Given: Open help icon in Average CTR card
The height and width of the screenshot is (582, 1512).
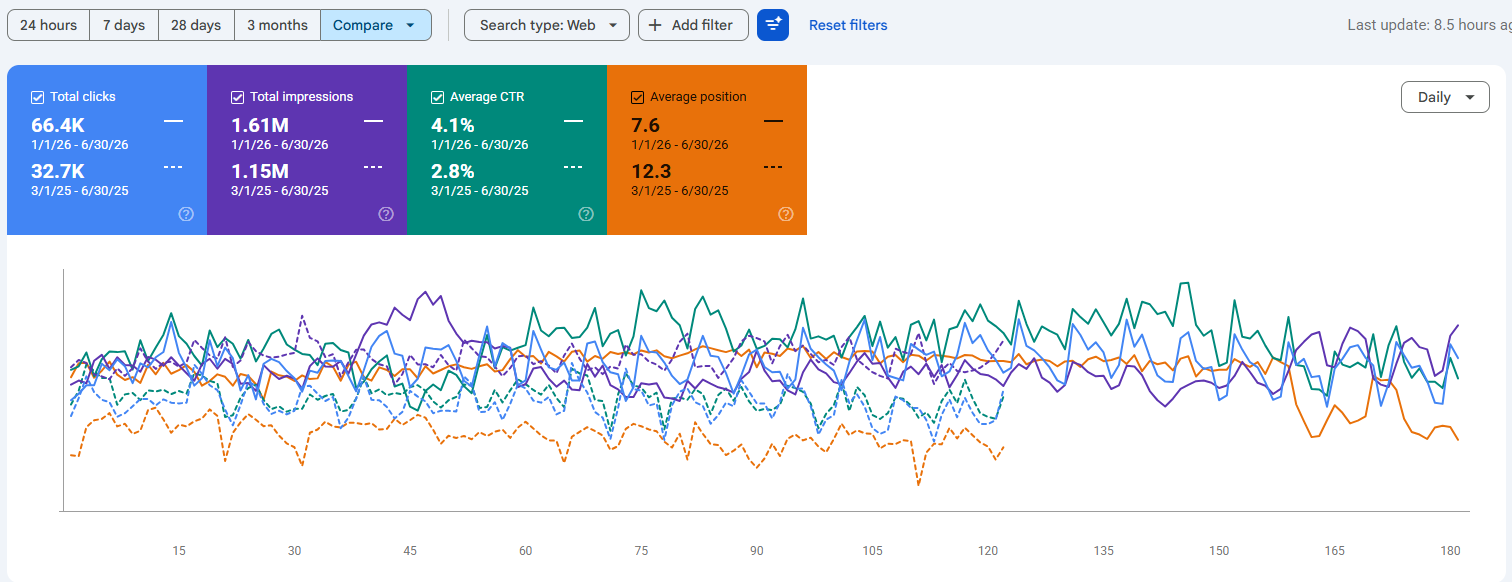Looking at the screenshot, I should (586, 214).
